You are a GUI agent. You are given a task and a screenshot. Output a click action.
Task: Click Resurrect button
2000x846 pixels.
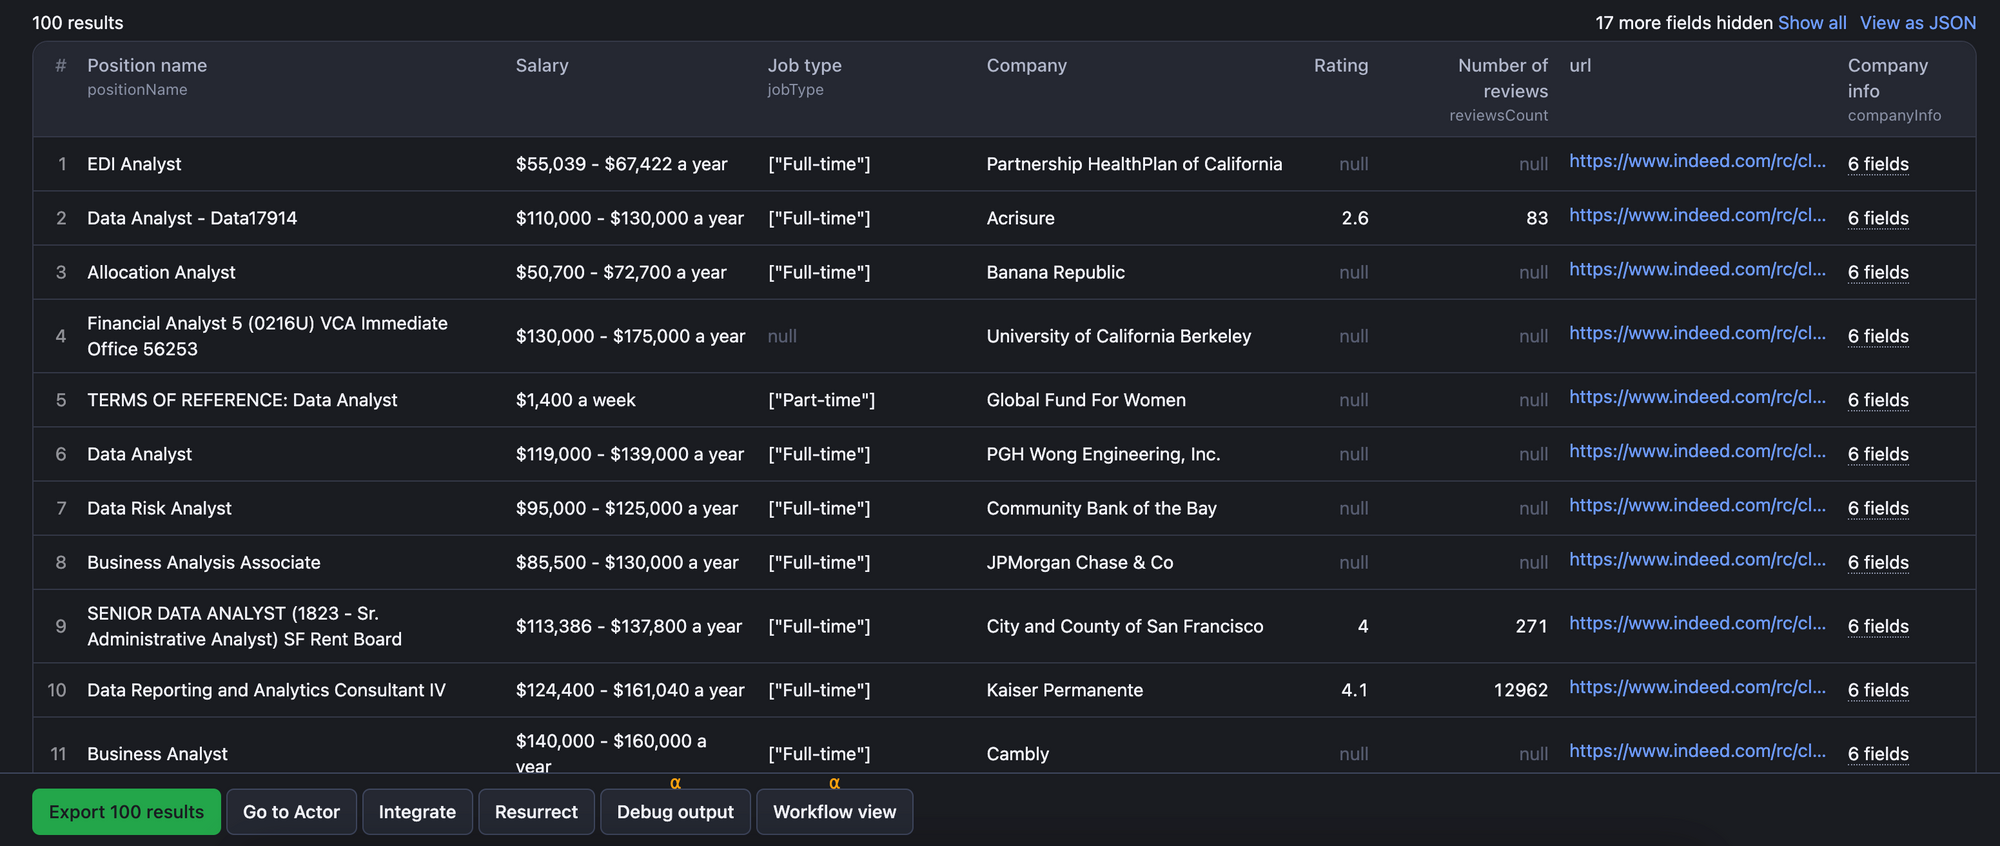click(536, 812)
